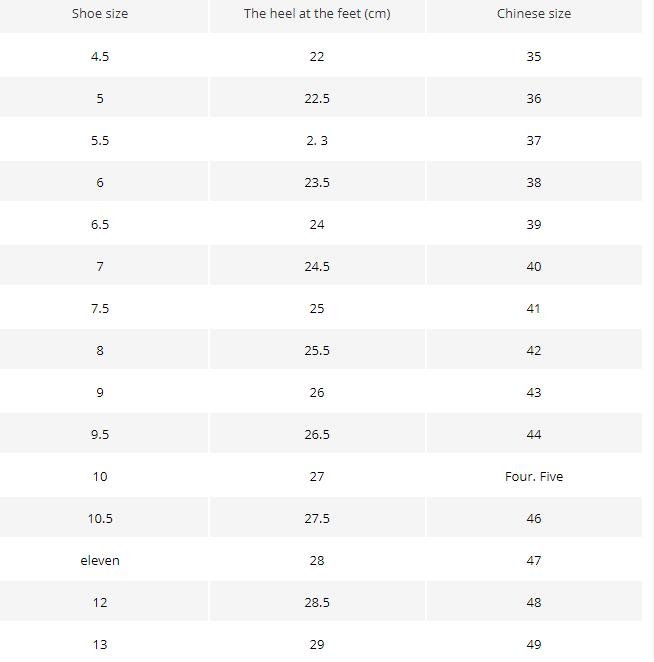654x662 pixels.
Task: Select the '2. 3' heel length cell
Action: click(317, 141)
